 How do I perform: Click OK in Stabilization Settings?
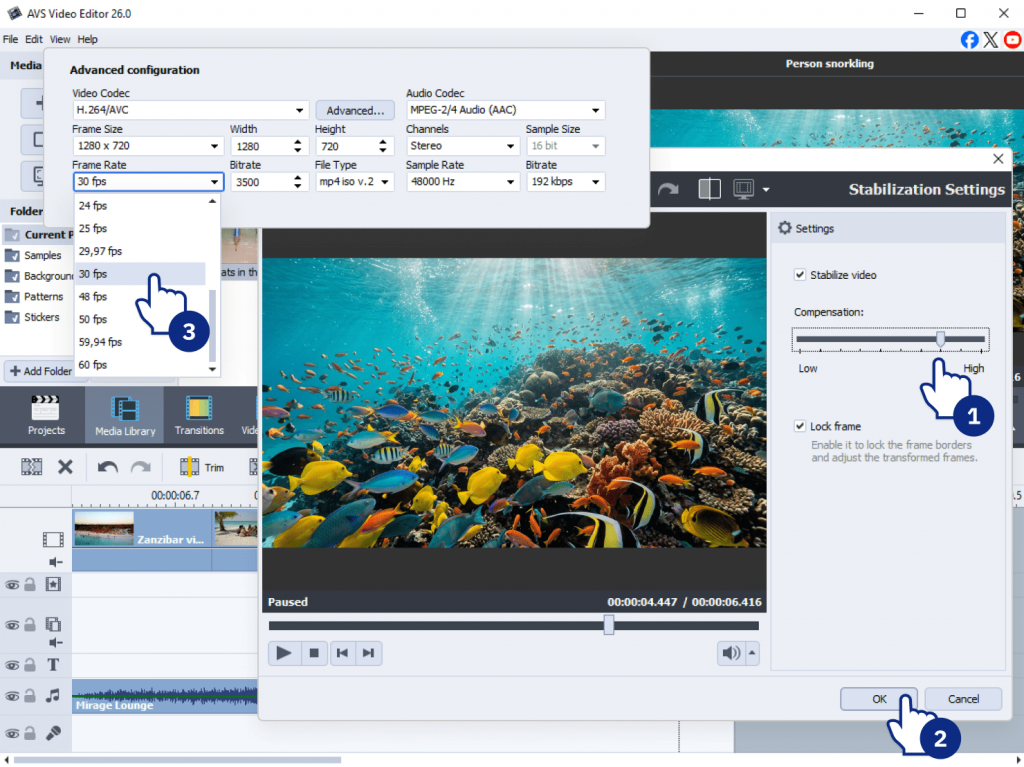[x=879, y=699]
